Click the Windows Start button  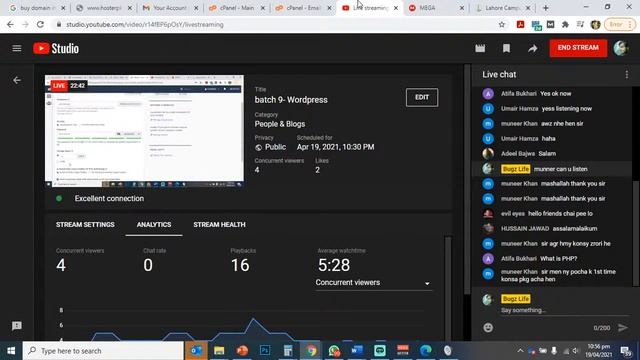[11, 351]
